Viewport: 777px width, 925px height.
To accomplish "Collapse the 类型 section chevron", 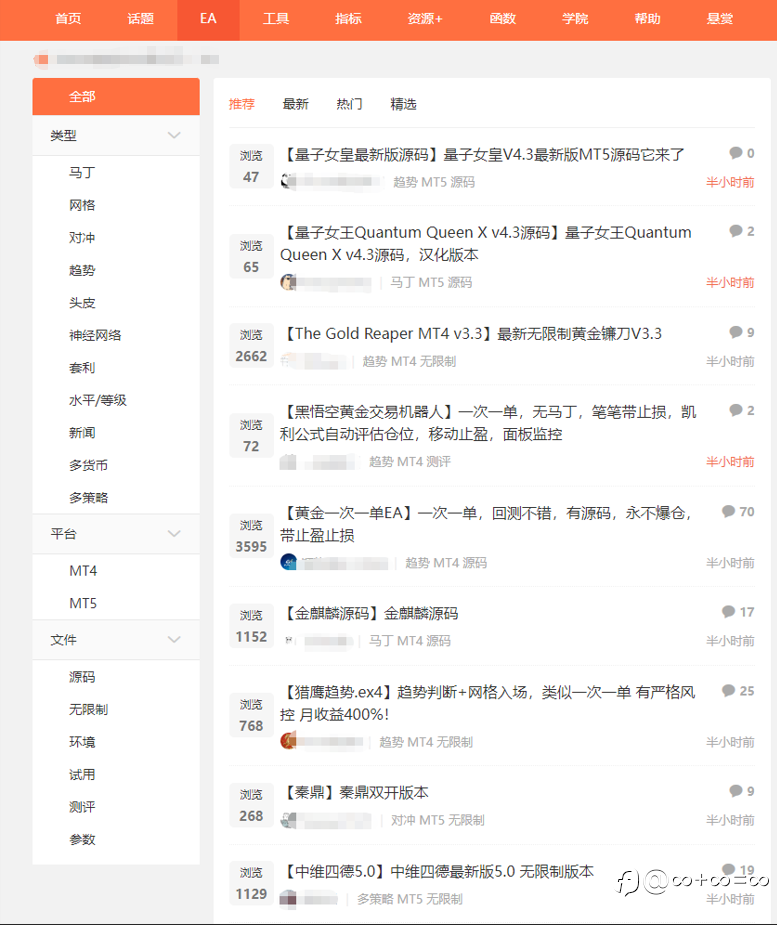I will [x=174, y=136].
